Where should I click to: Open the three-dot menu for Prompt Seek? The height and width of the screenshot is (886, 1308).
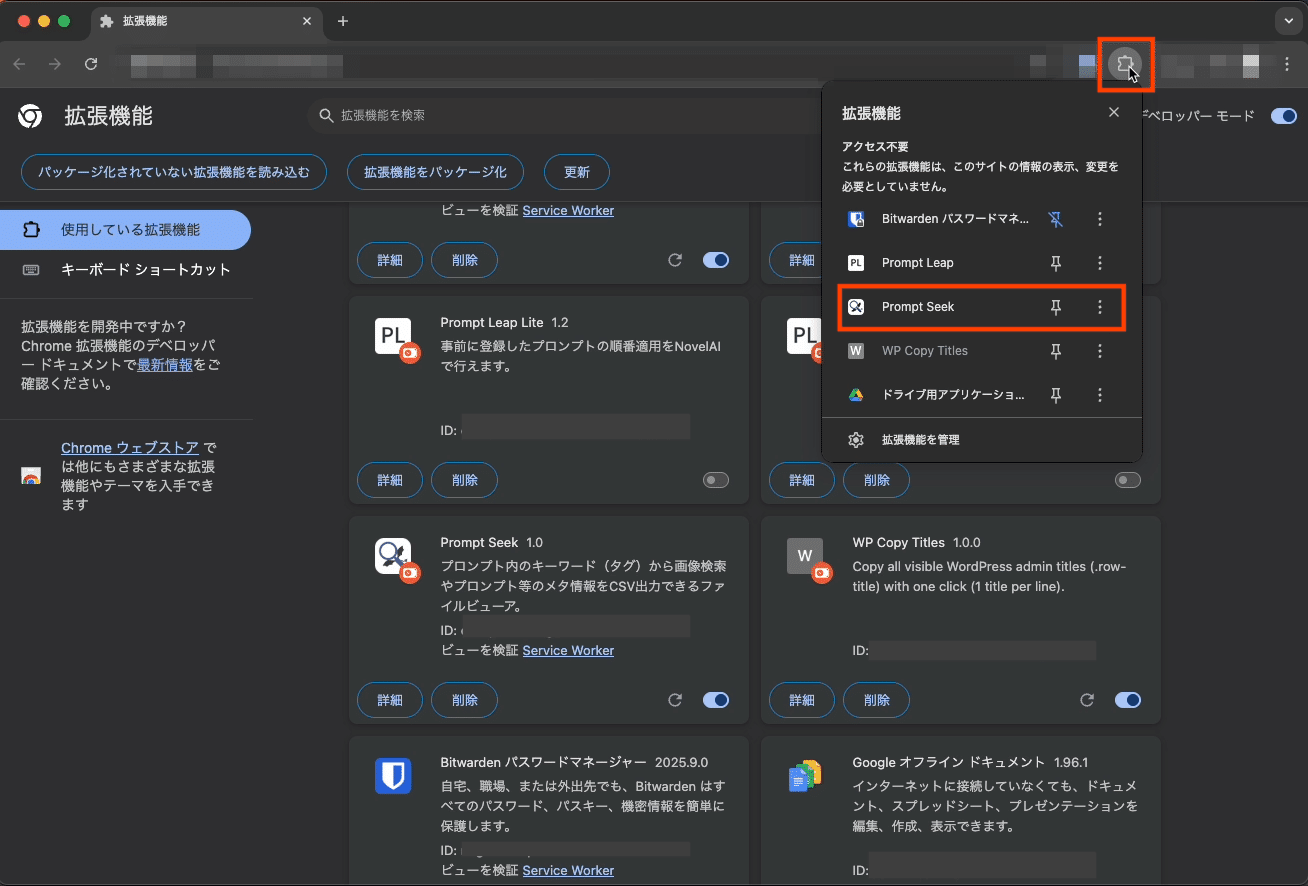point(1100,307)
